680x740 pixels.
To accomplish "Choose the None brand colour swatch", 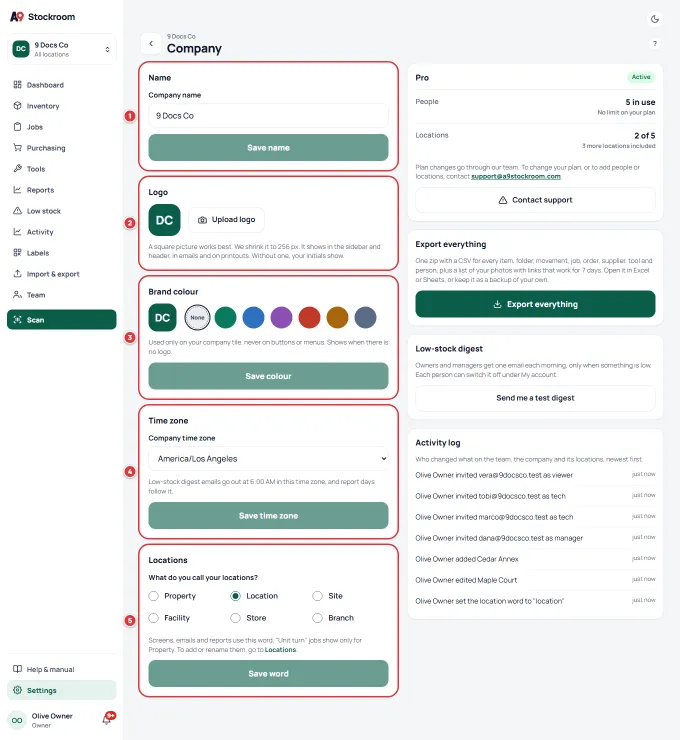I will click(x=197, y=318).
